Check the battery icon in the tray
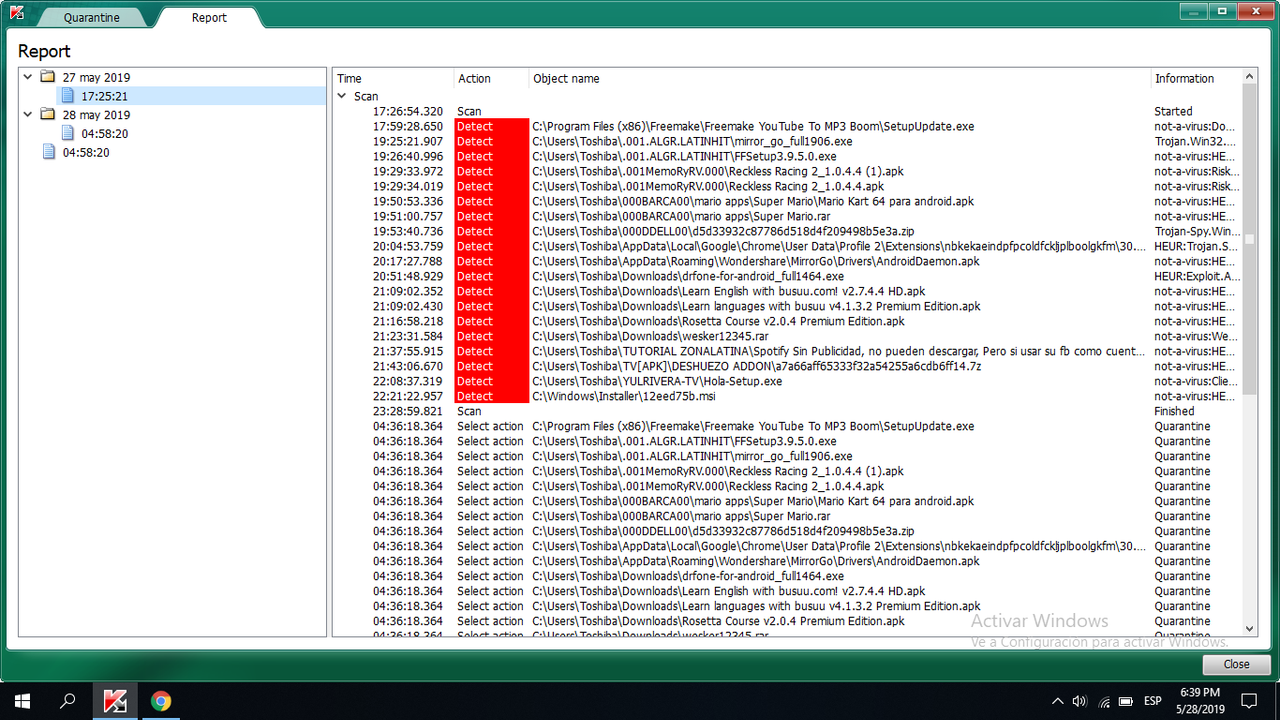Screen dimensions: 1280x720 point(1126,701)
